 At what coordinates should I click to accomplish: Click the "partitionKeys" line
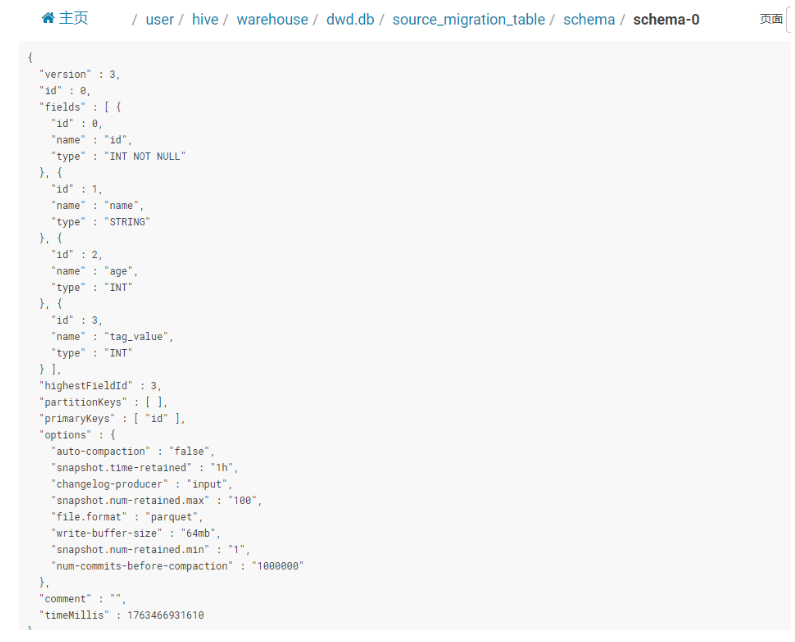click(x=103, y=402)
